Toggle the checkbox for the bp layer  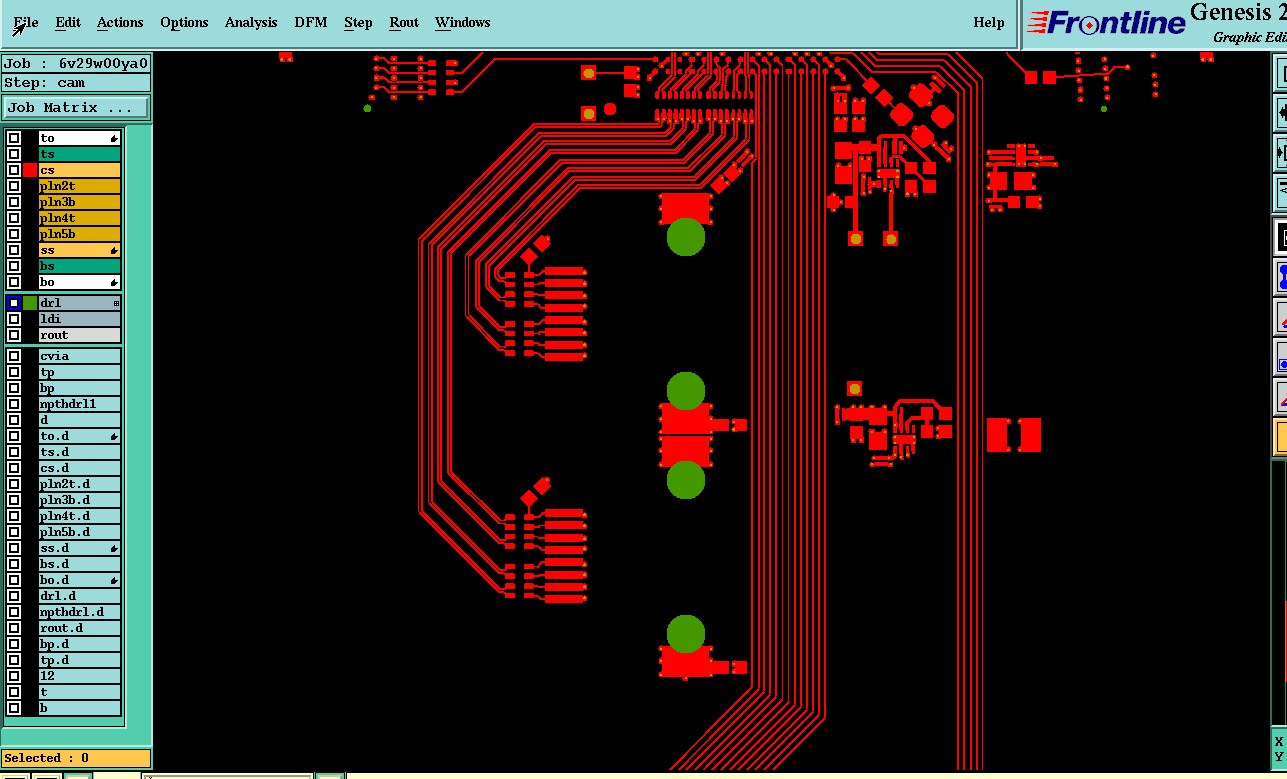pyautogui.click(x=14, y=388)
